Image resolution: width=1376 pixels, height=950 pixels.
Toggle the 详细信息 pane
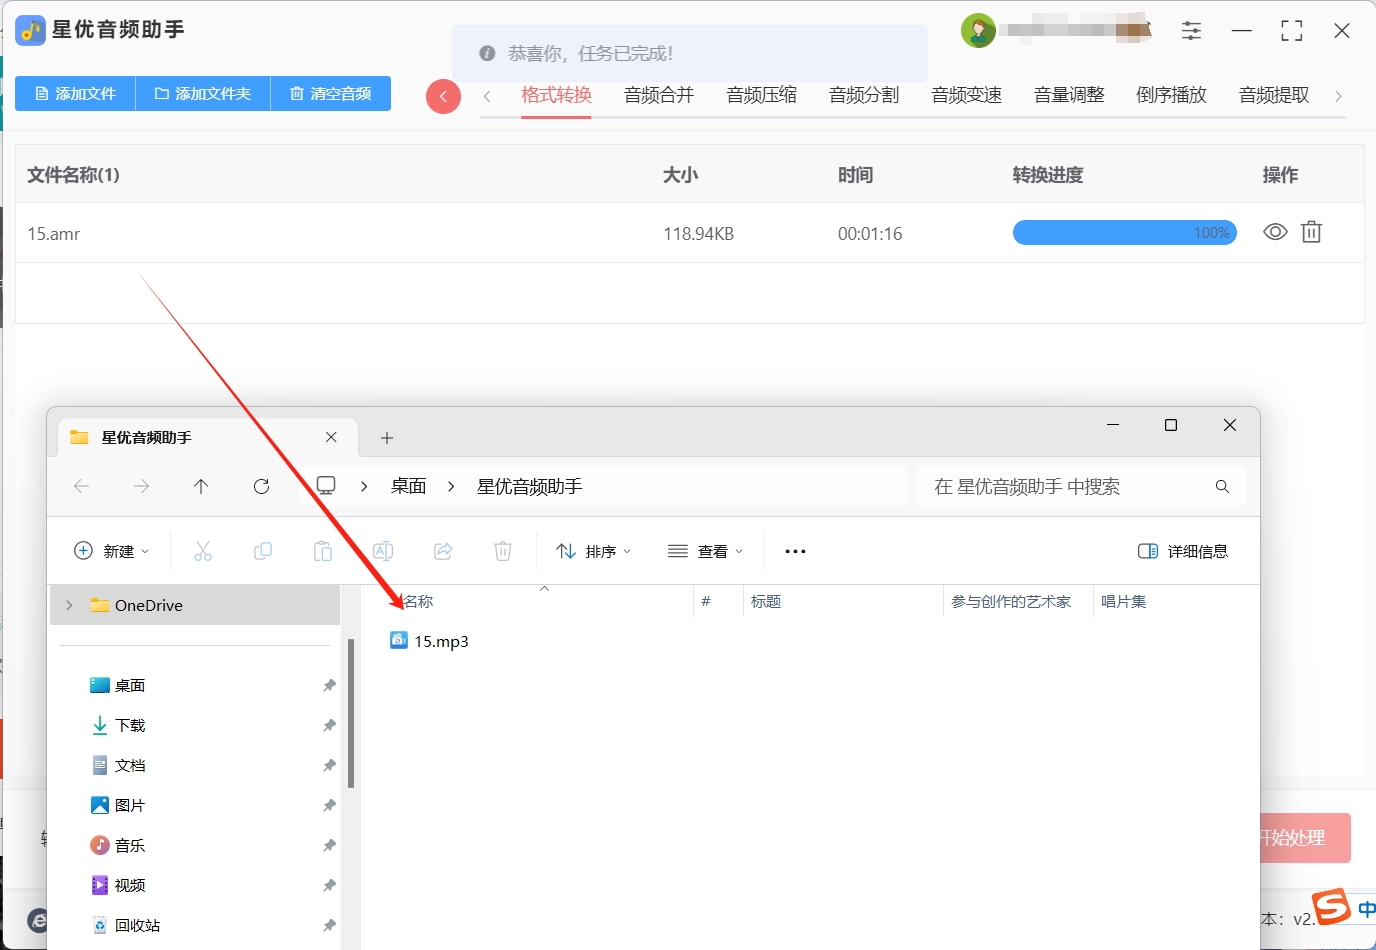(x=1183, y=551)
